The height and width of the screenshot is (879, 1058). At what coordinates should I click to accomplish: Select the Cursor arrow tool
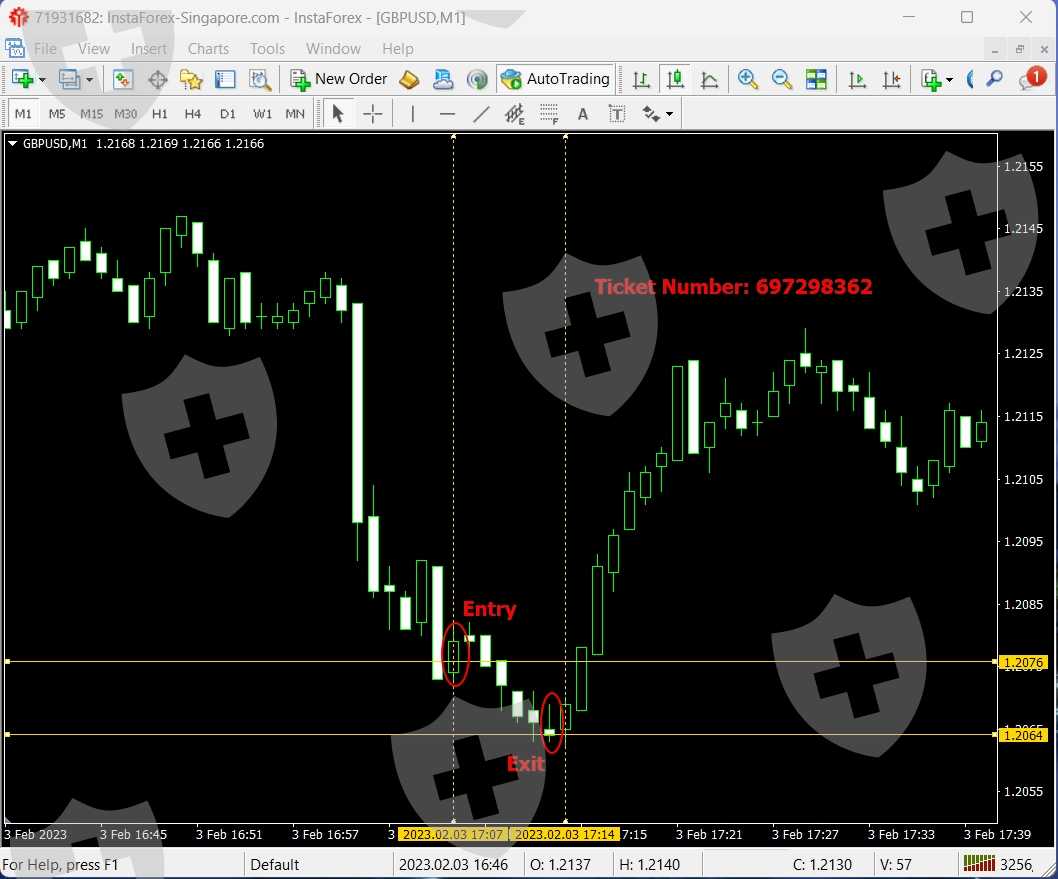coord(338,113)
